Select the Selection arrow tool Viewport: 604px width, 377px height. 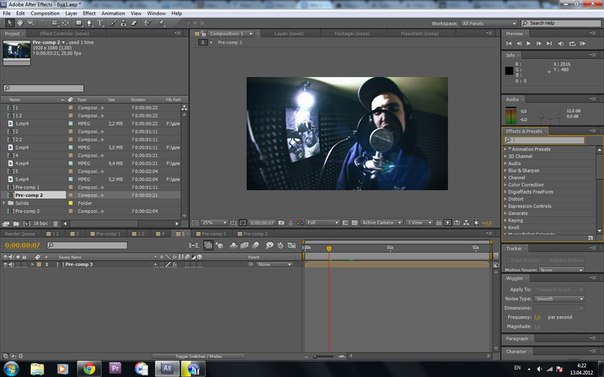point(10,23)
